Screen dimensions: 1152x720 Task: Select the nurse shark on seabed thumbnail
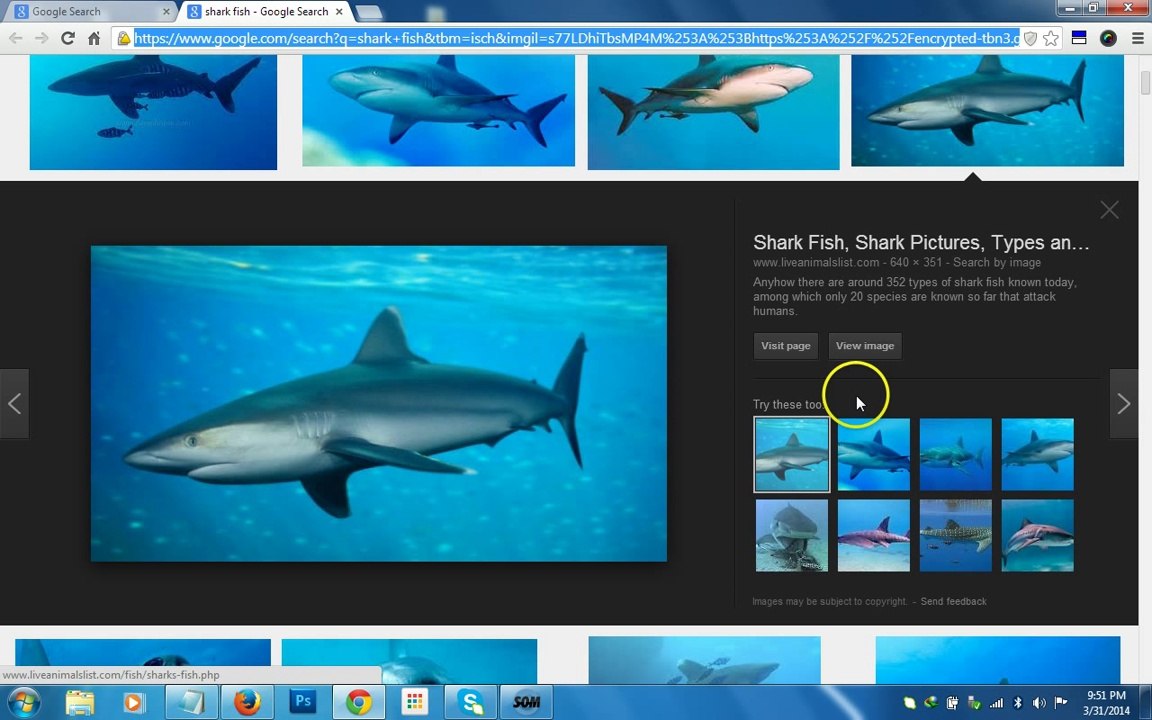click(x=791, y=536)
